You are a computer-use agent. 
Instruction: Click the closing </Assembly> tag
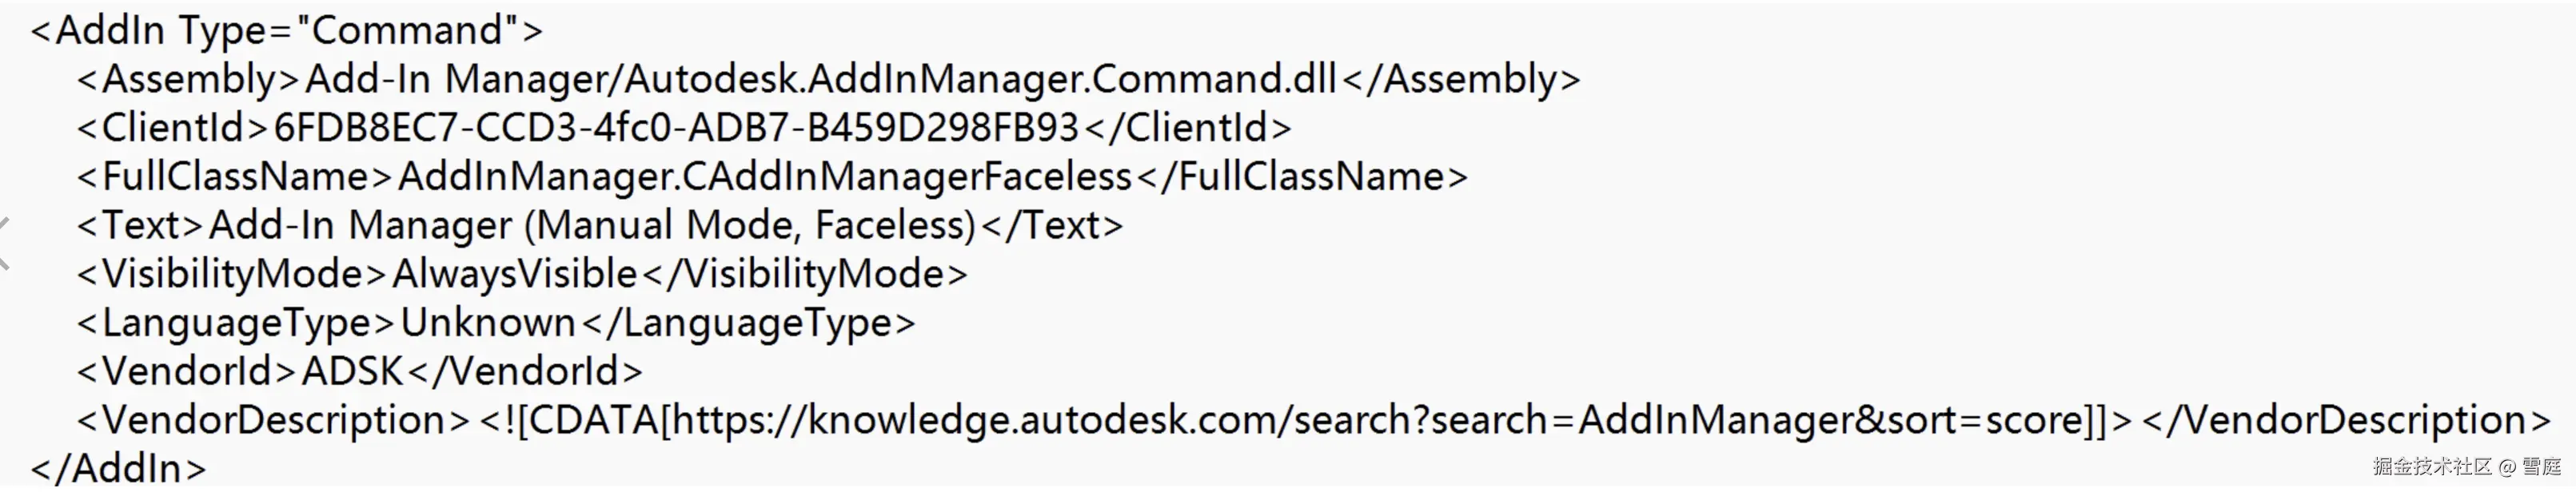pos(1461,79)
